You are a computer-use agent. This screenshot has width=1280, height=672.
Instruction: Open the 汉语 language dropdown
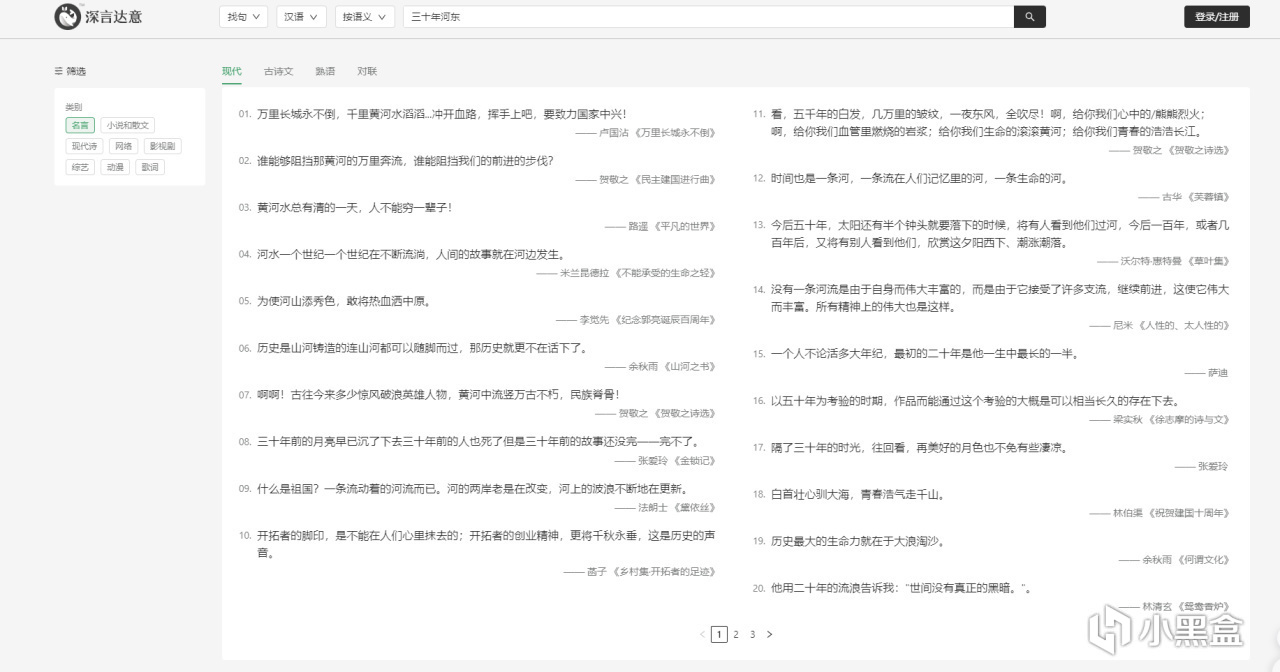pos(300,17)
